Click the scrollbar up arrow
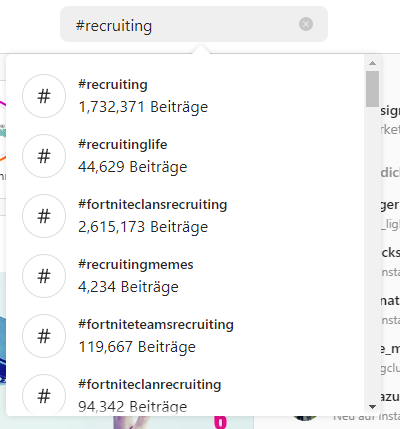400x429 pixels. pos(373,63)
